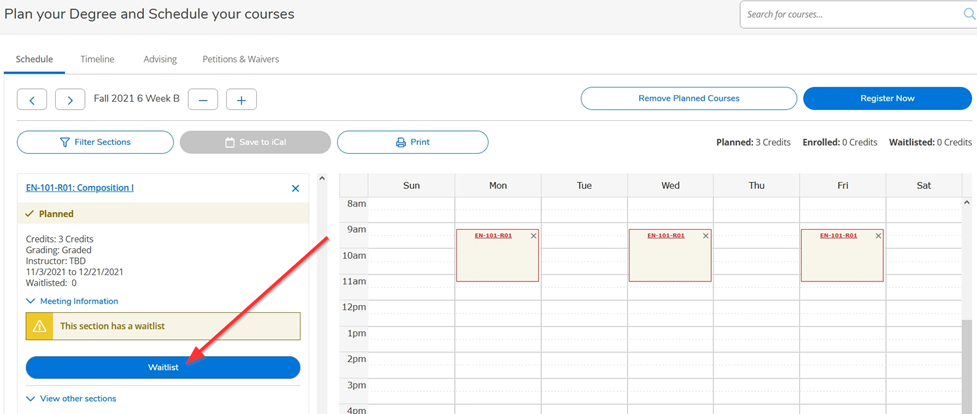Image resolution: width=977 pixels, height=414 pixels.
Task: Click 'Waitlisted: 0 Credits' text
Action: click(x=930, y=142)
